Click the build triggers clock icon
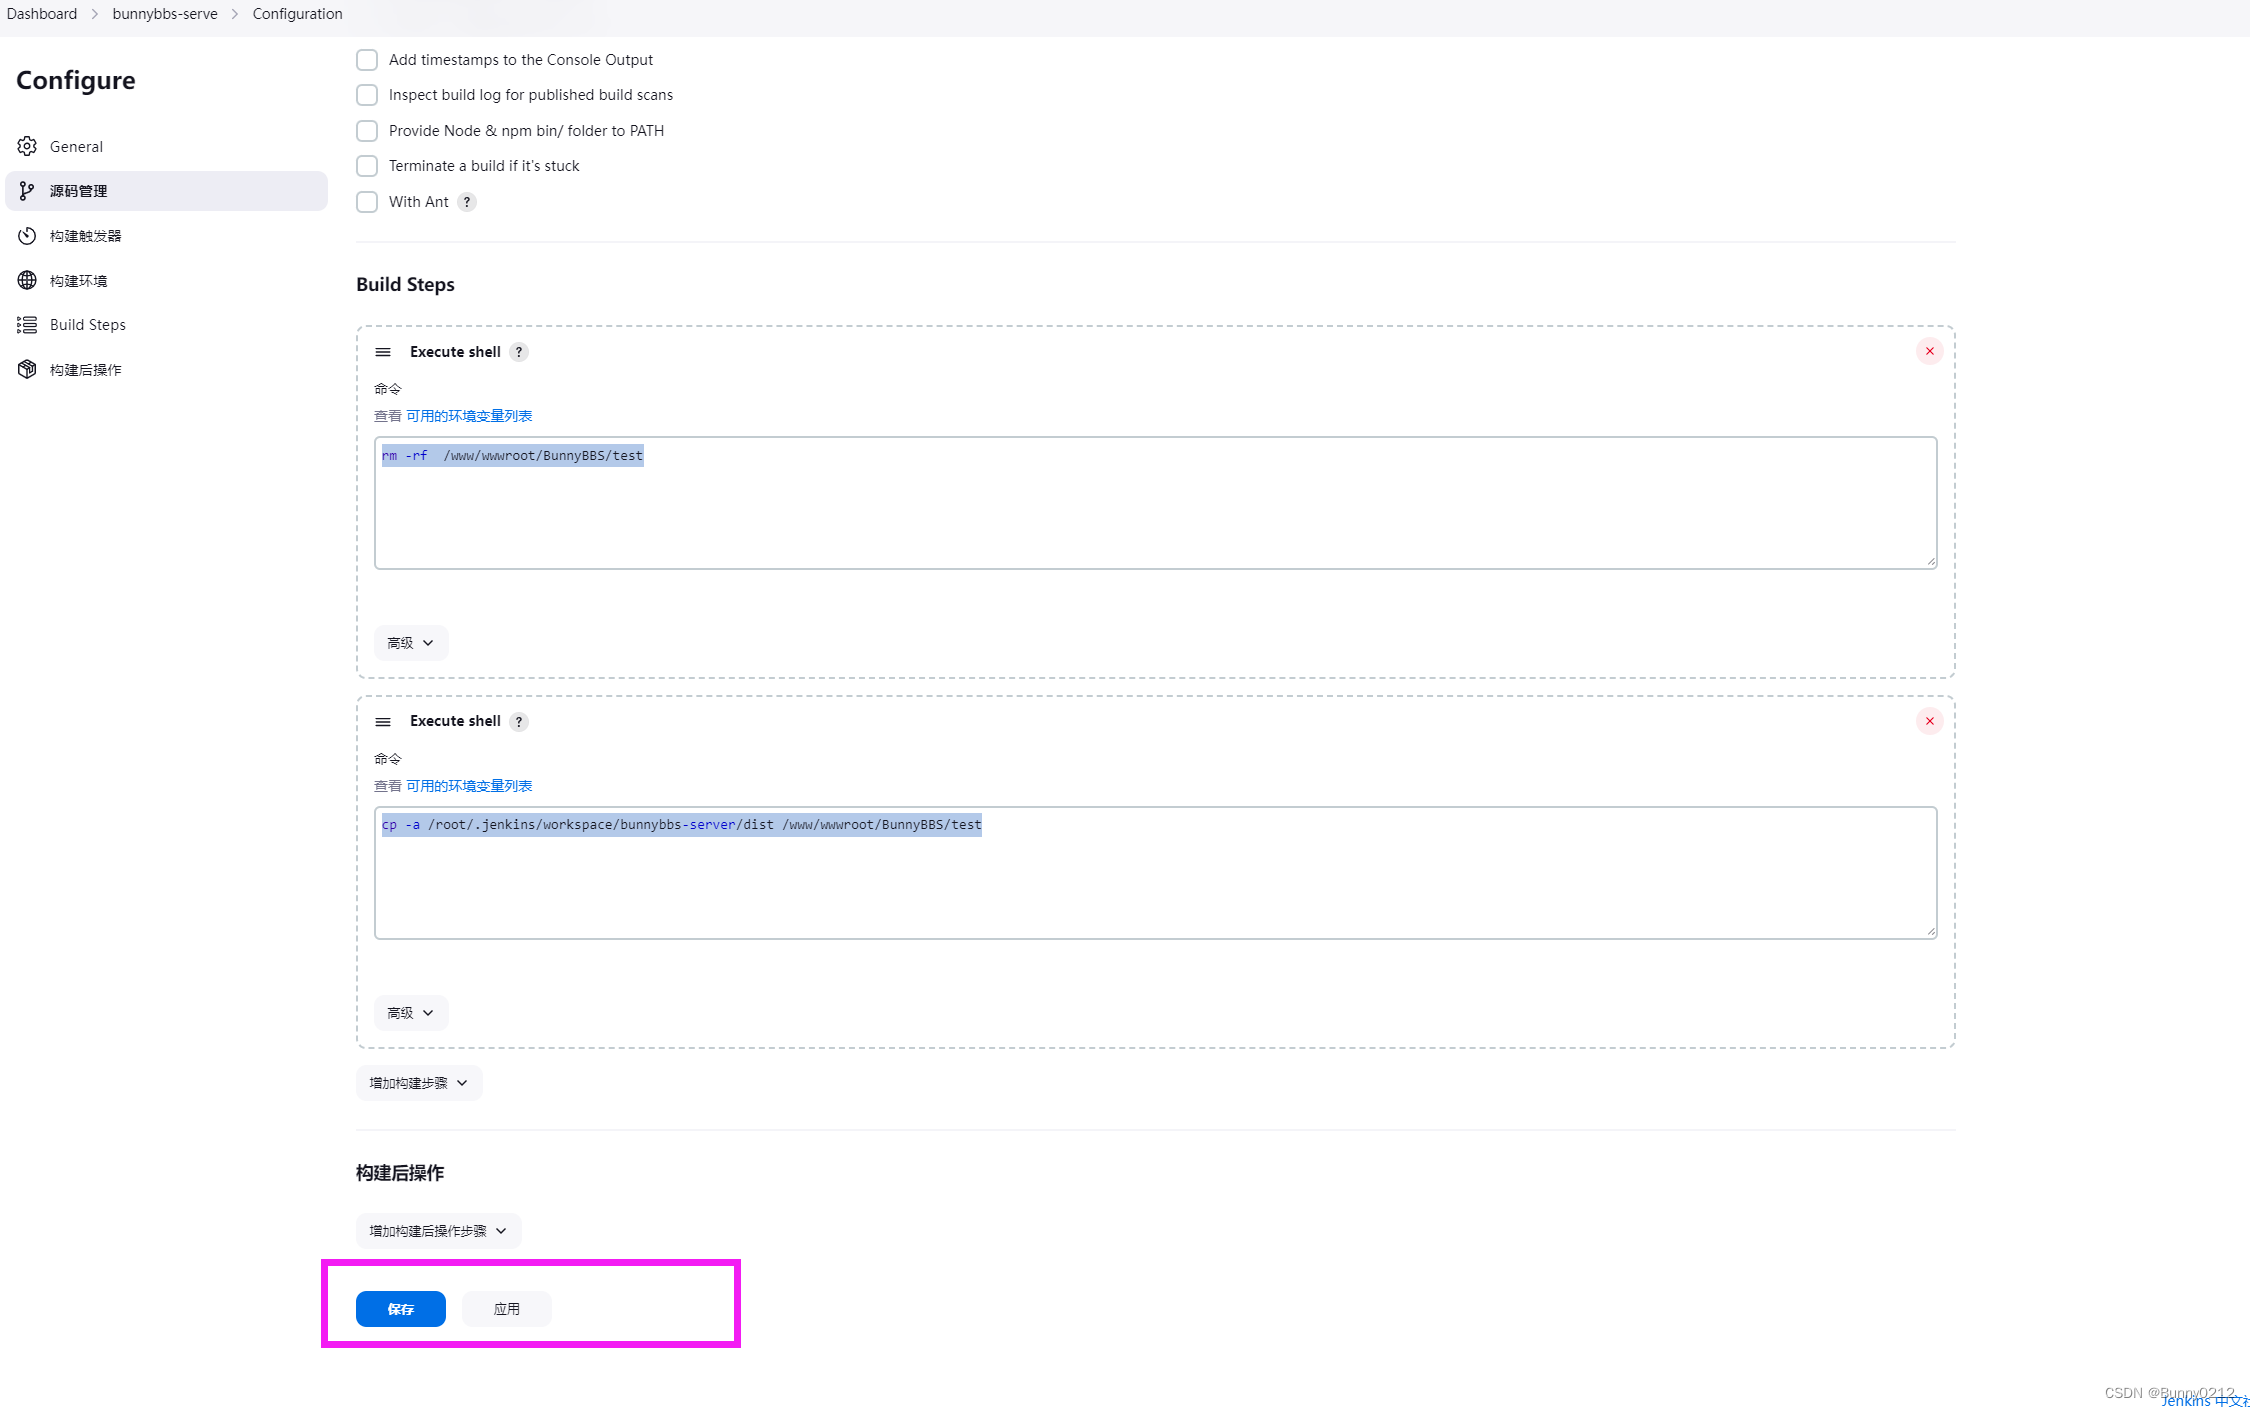 coord(27,236)
